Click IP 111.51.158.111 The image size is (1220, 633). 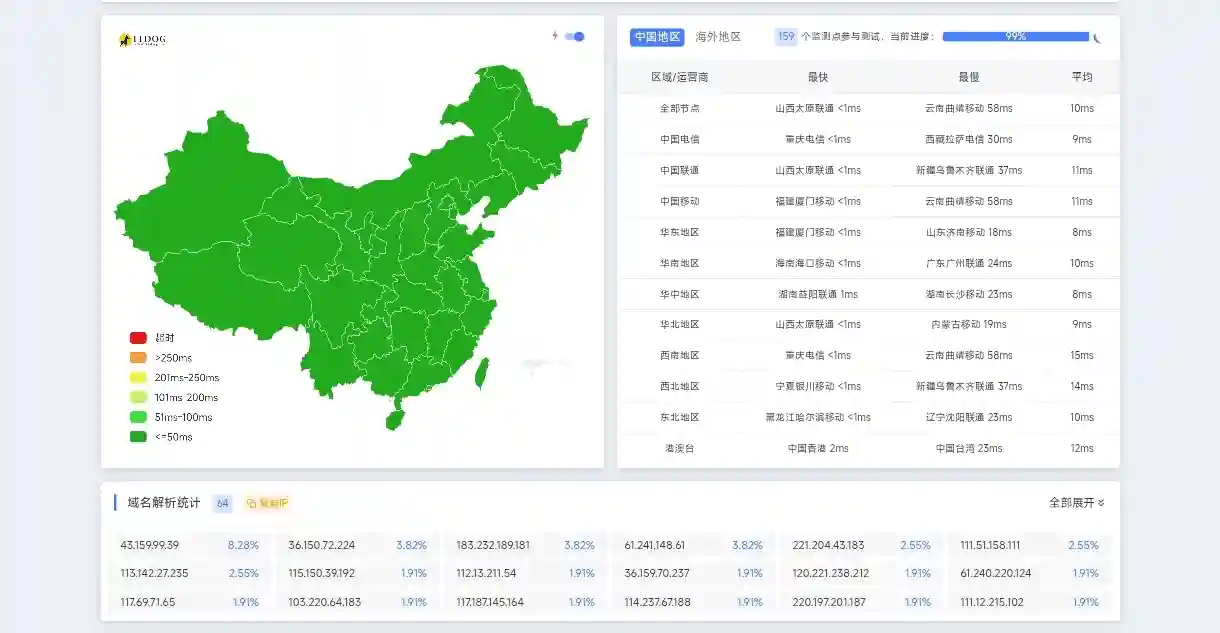click(990, 545)
